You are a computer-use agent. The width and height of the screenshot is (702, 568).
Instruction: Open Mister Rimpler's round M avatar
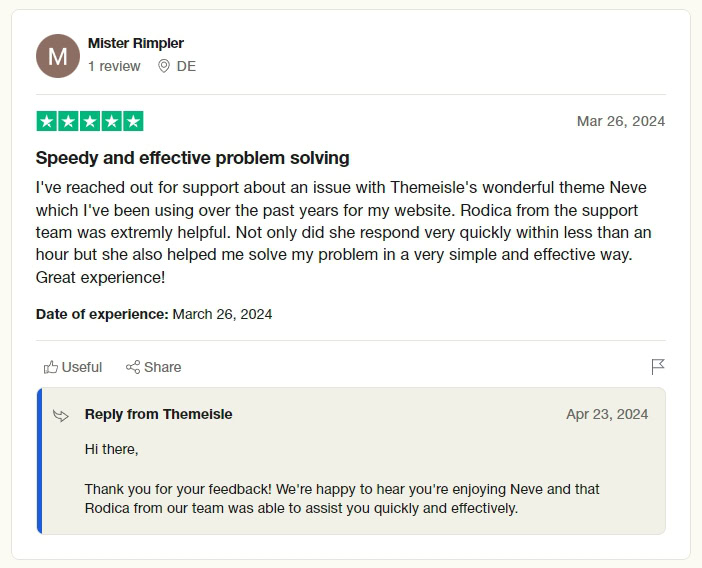pyautogui.click(x=58, y=56)
